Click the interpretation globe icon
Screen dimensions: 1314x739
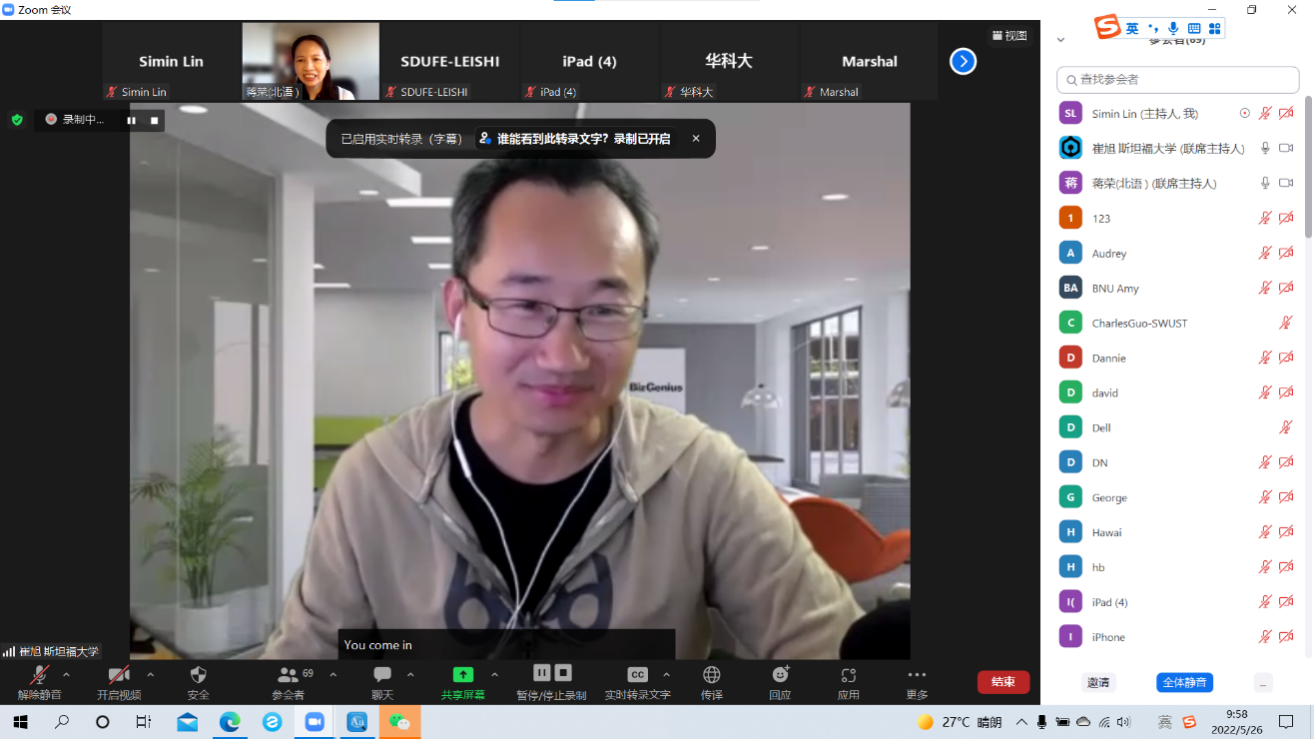click(712, 675)
